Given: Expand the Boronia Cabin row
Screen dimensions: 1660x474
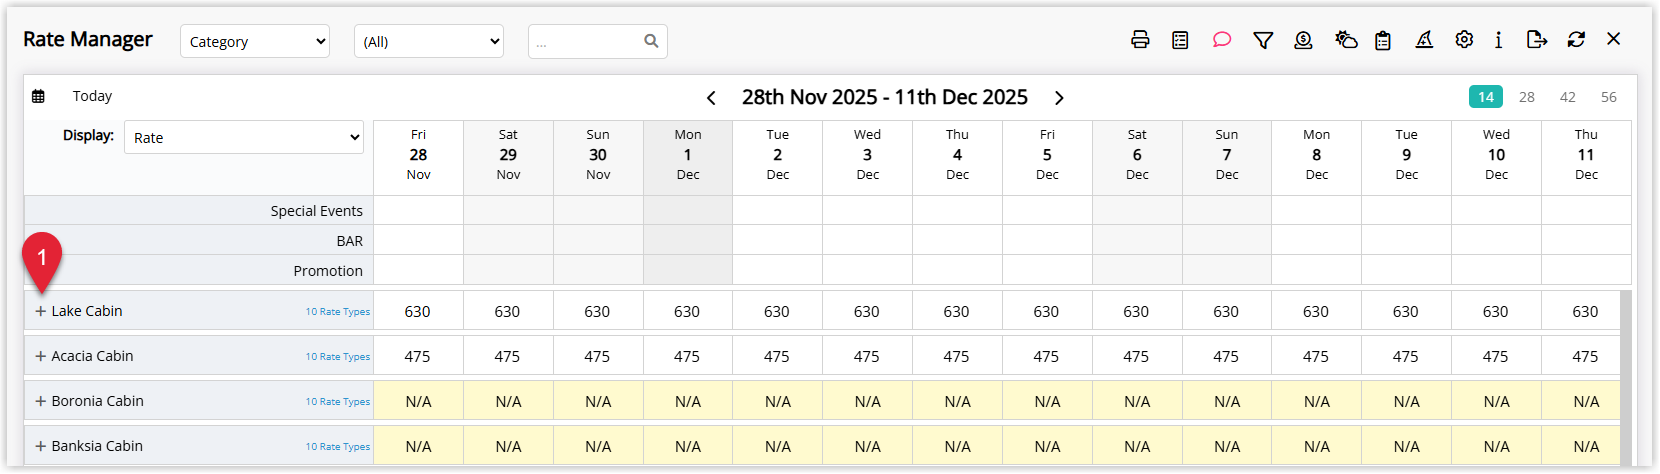Looking at the screenshot, I should (x=41, y=401).
